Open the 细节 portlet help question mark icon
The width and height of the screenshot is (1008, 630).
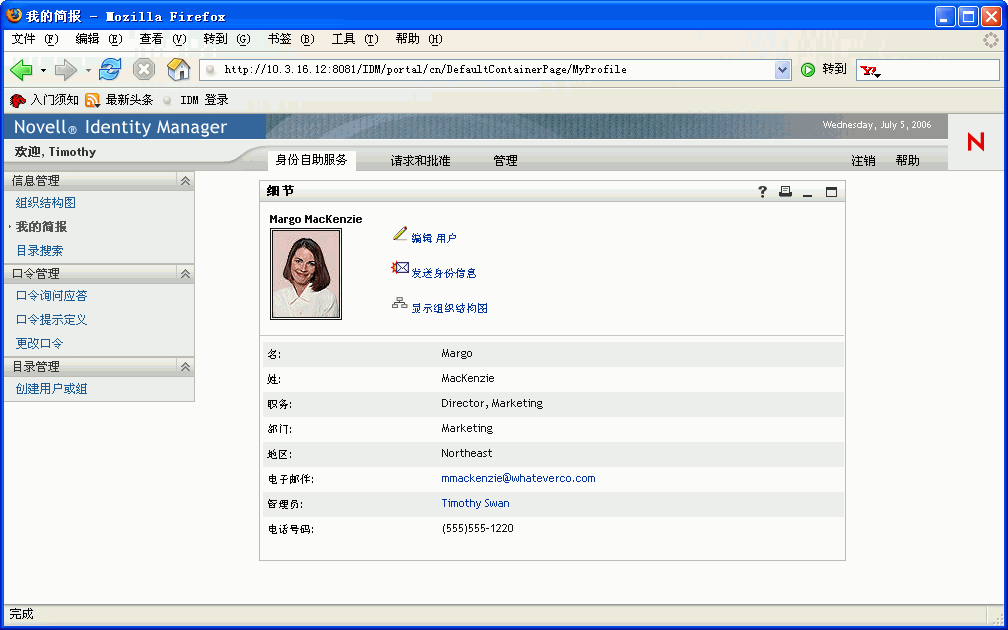[x=761, y=191]
